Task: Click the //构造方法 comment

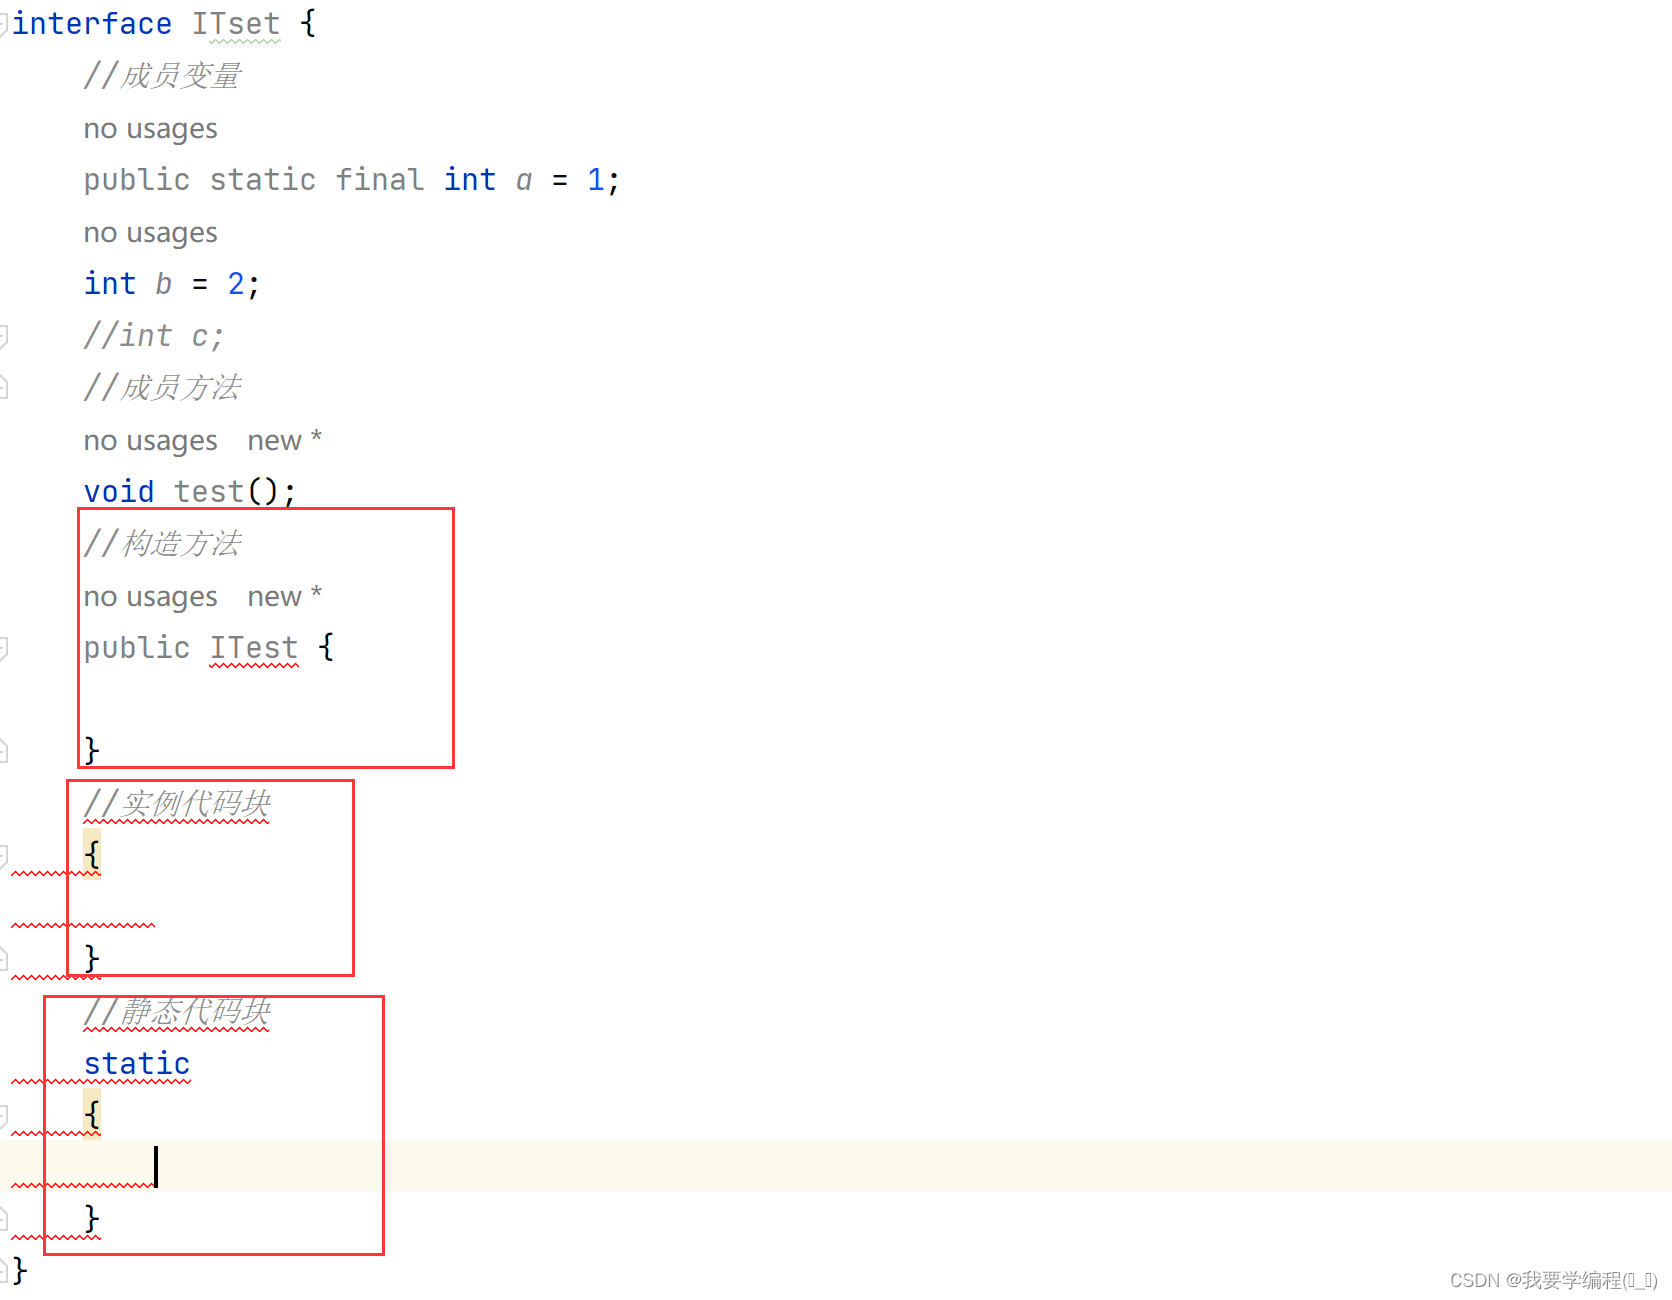Action: (x=162, y=544)
